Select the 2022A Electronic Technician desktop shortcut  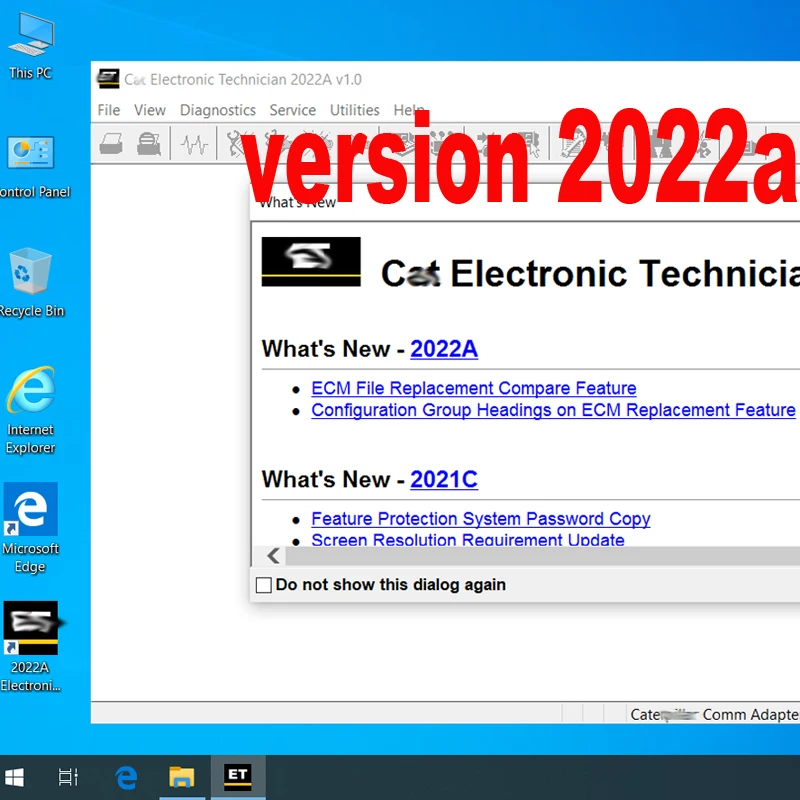coord(31,647)
